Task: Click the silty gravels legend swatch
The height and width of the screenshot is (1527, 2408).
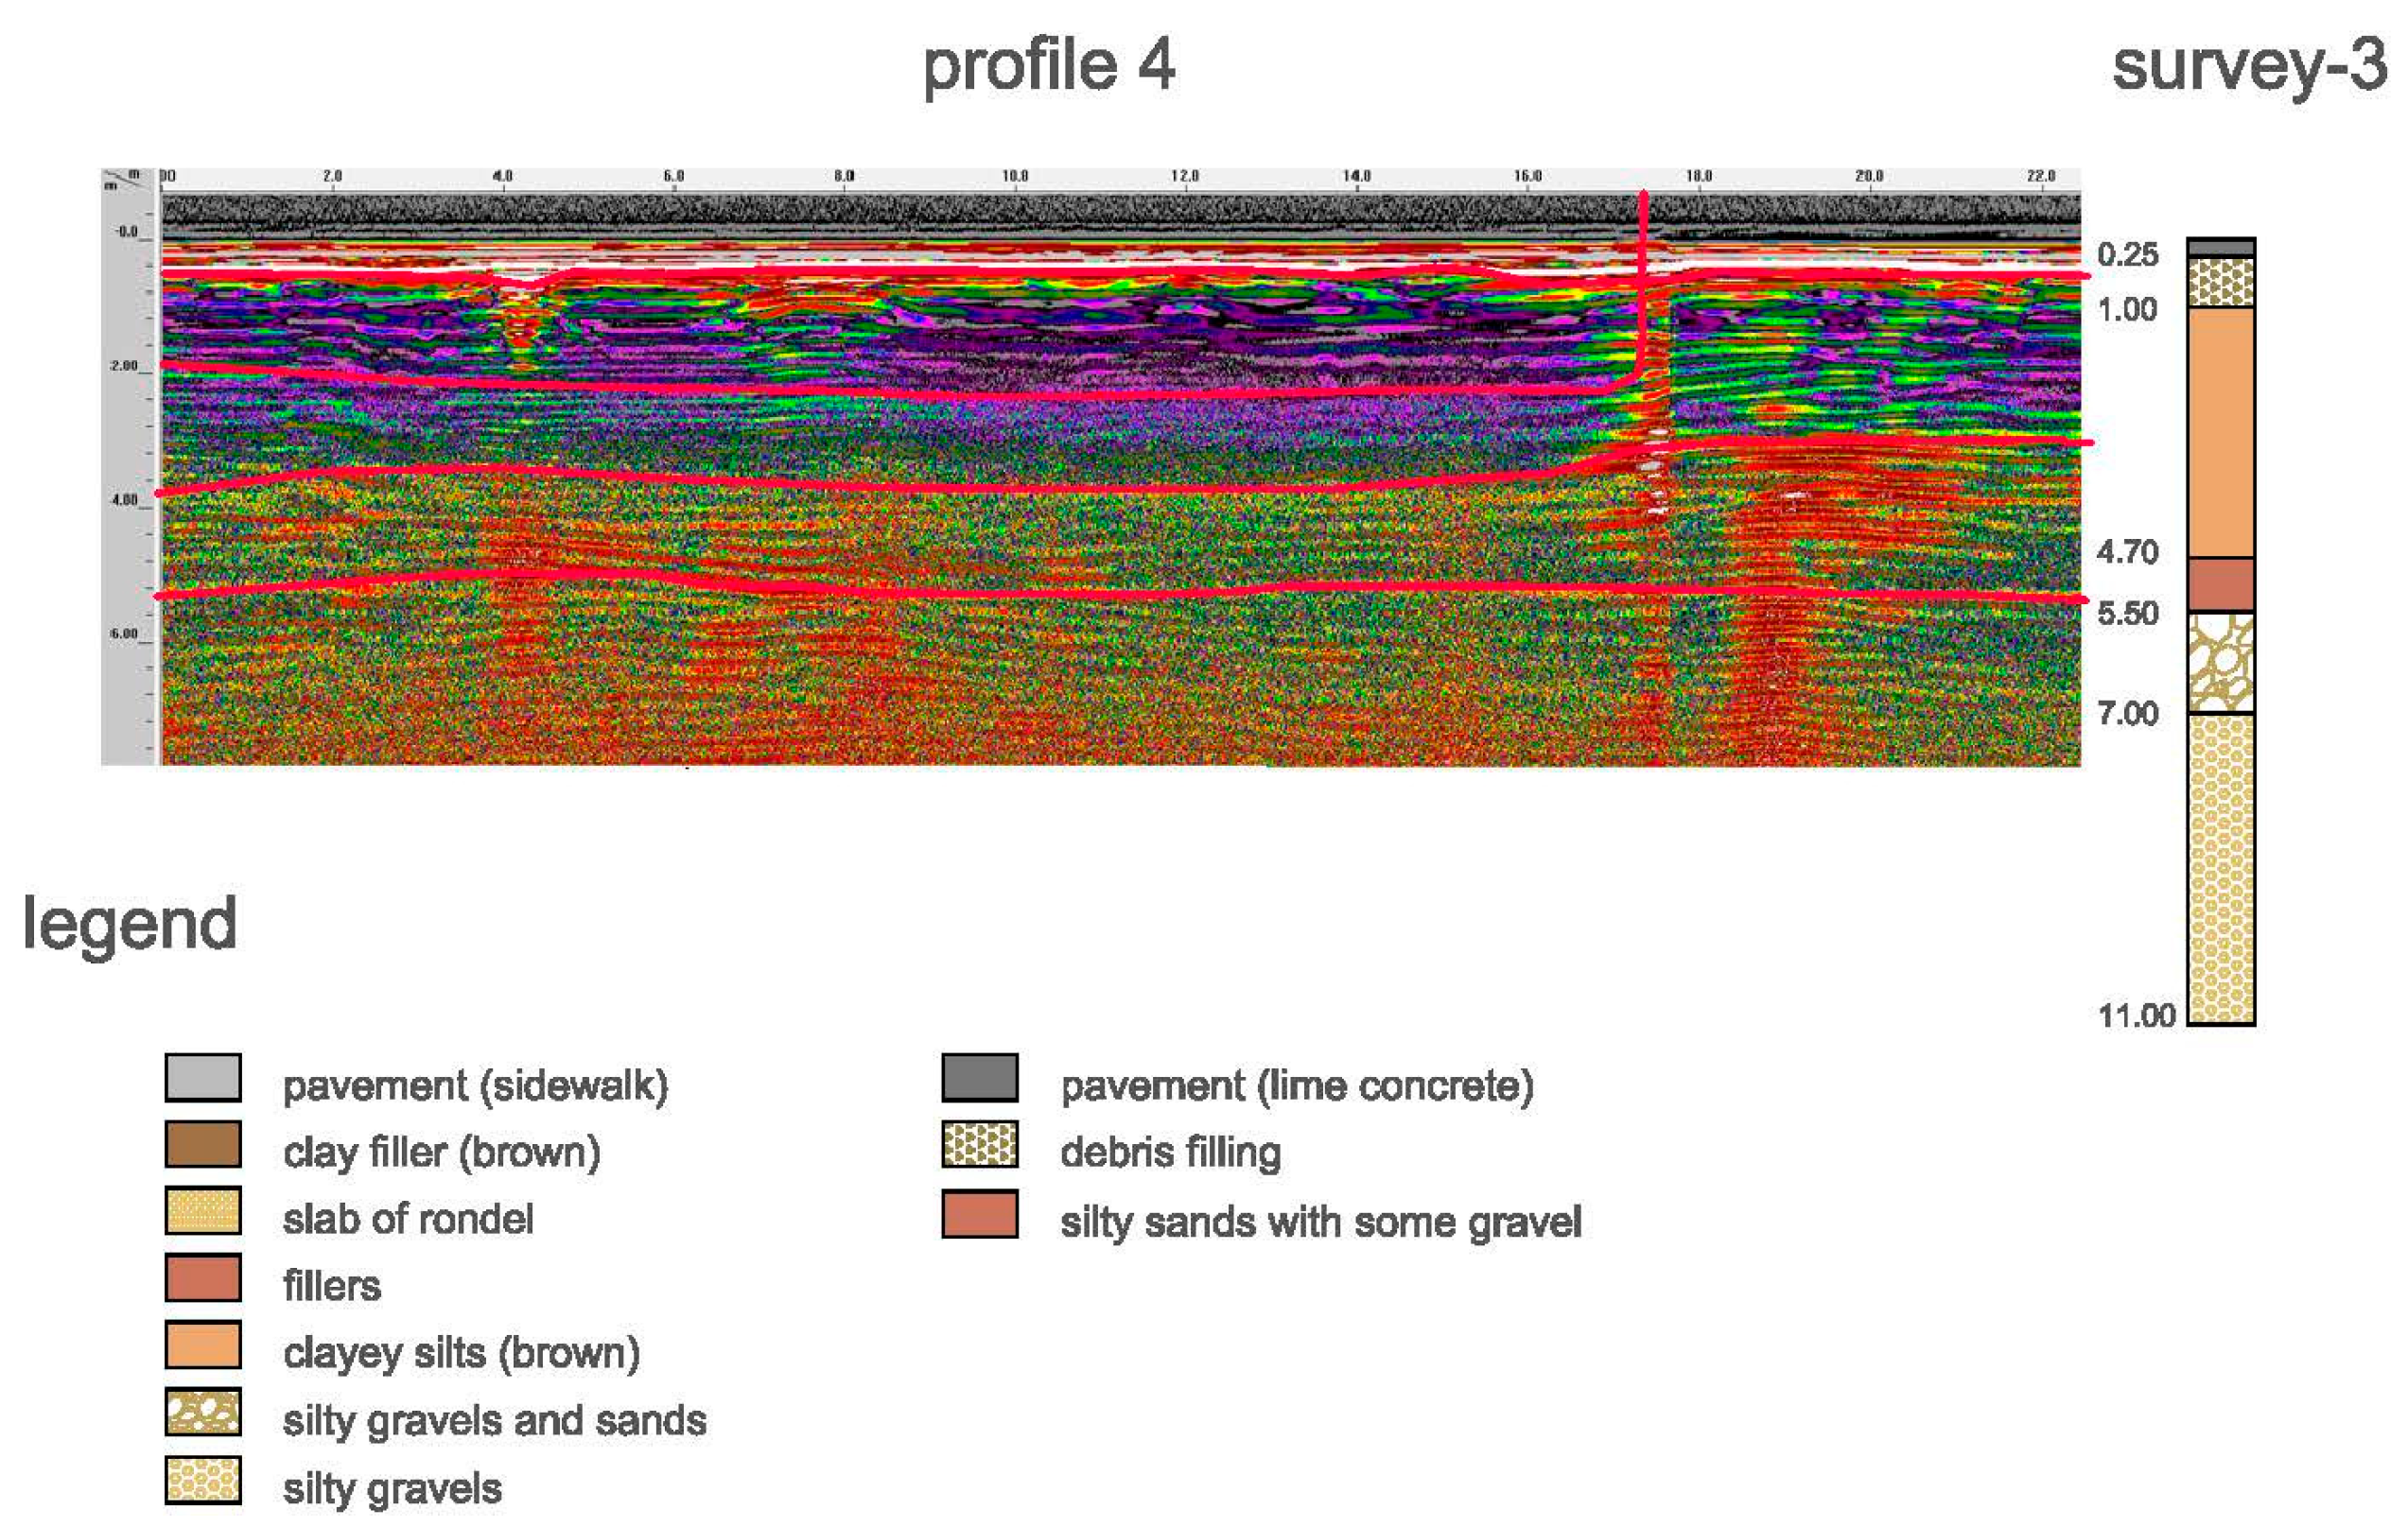Action: click(x=203, y=1480)
